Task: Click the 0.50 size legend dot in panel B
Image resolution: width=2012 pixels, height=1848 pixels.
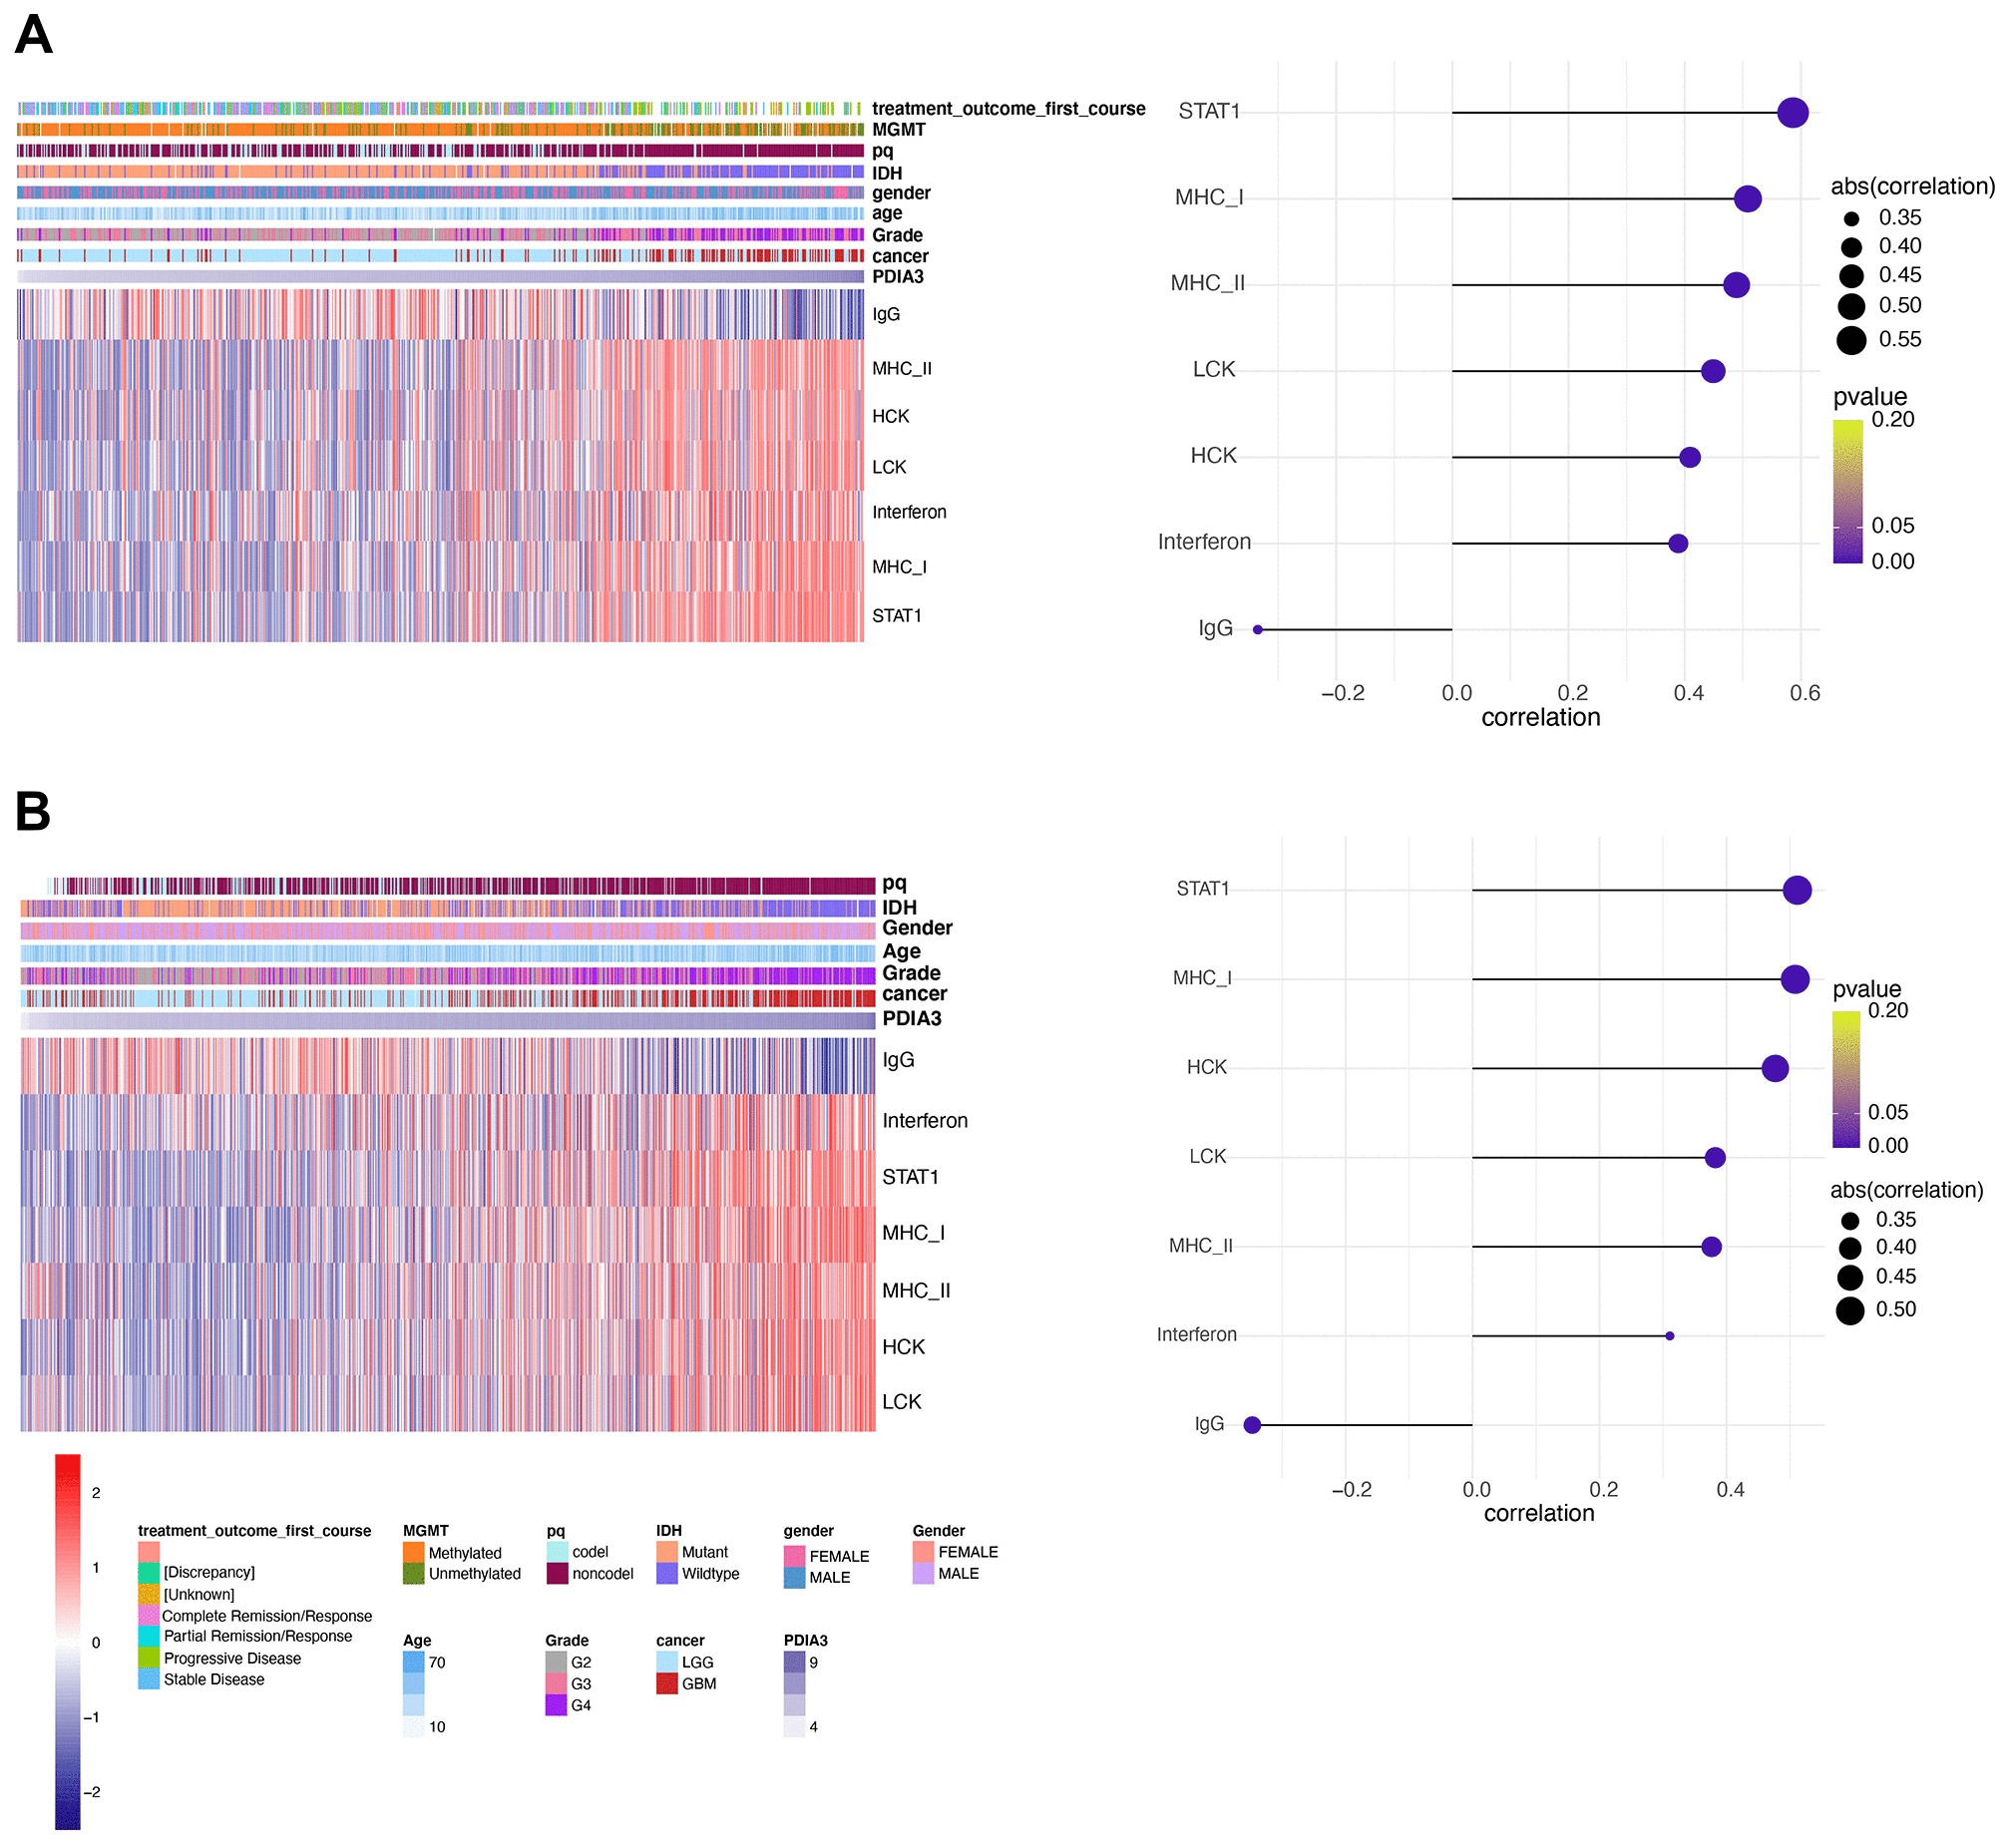Action: click(x=1850, y=1311)
